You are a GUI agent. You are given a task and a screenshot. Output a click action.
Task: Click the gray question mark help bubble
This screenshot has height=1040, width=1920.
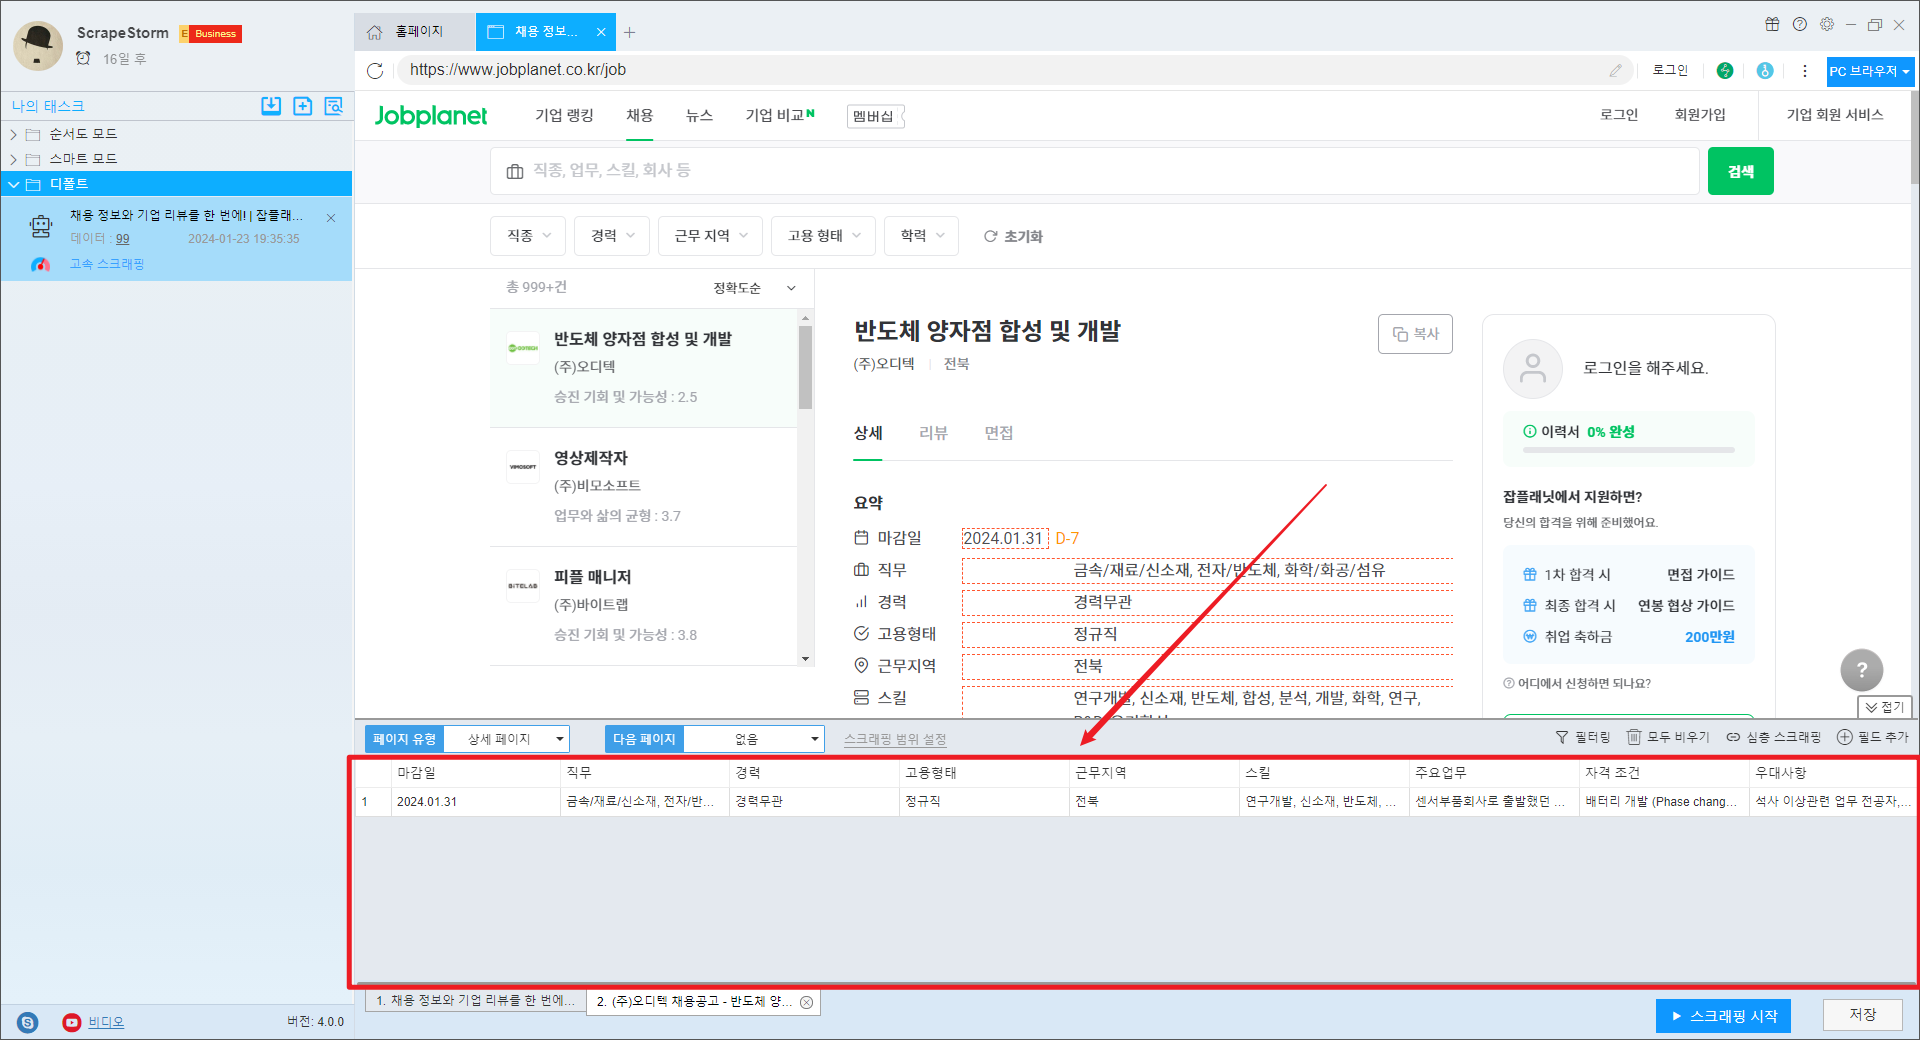click(x=1861, y=670)
